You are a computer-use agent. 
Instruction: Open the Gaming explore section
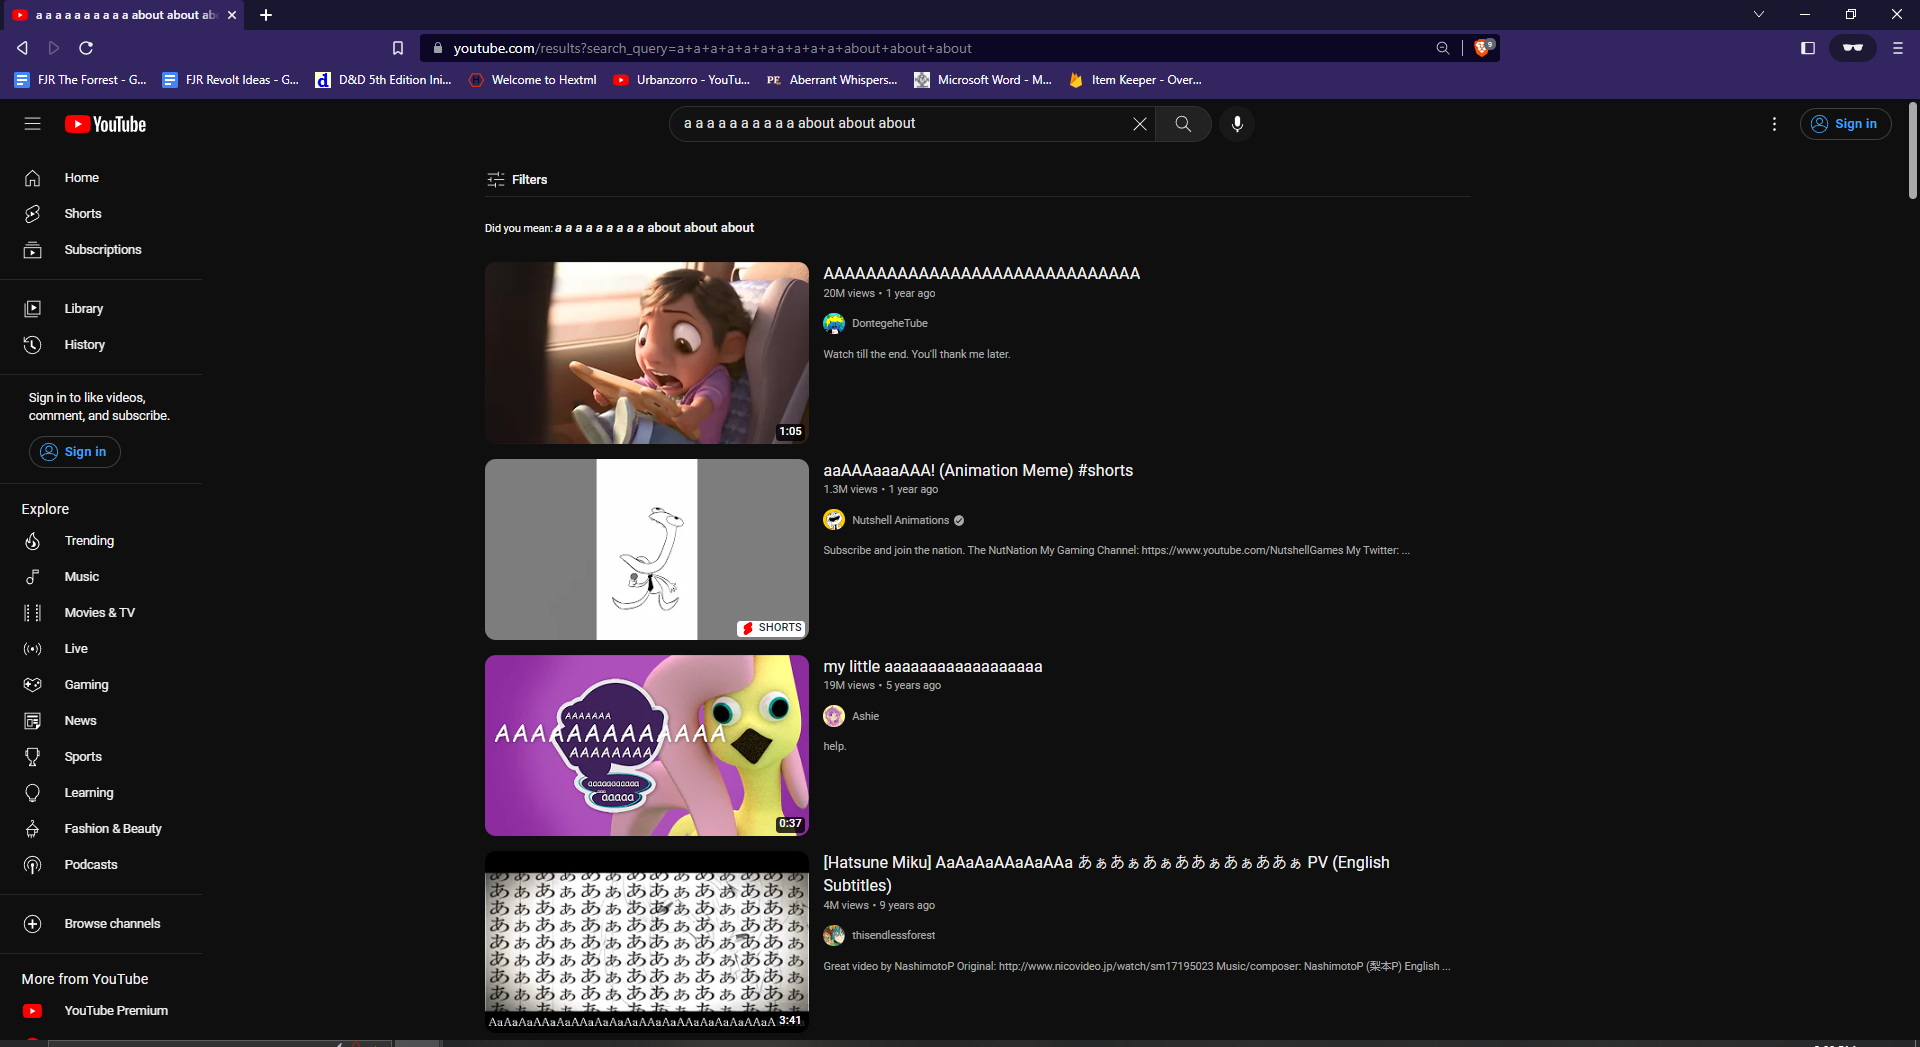86,685
